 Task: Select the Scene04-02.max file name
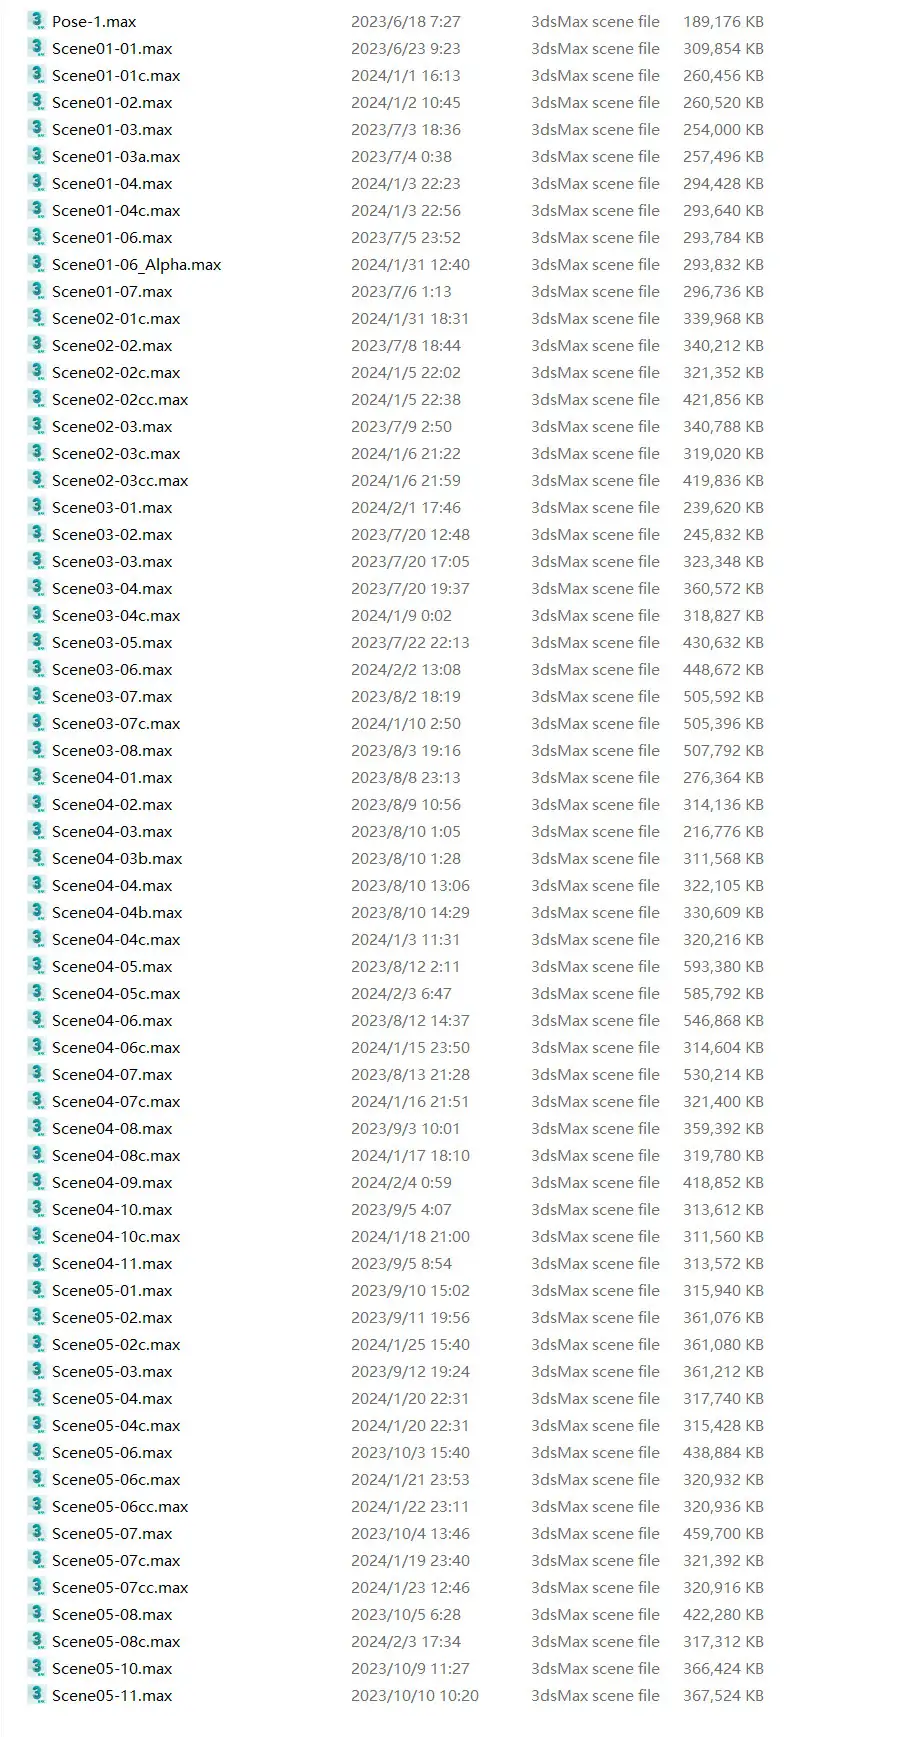pyautogui.click(x=112, y=804)
